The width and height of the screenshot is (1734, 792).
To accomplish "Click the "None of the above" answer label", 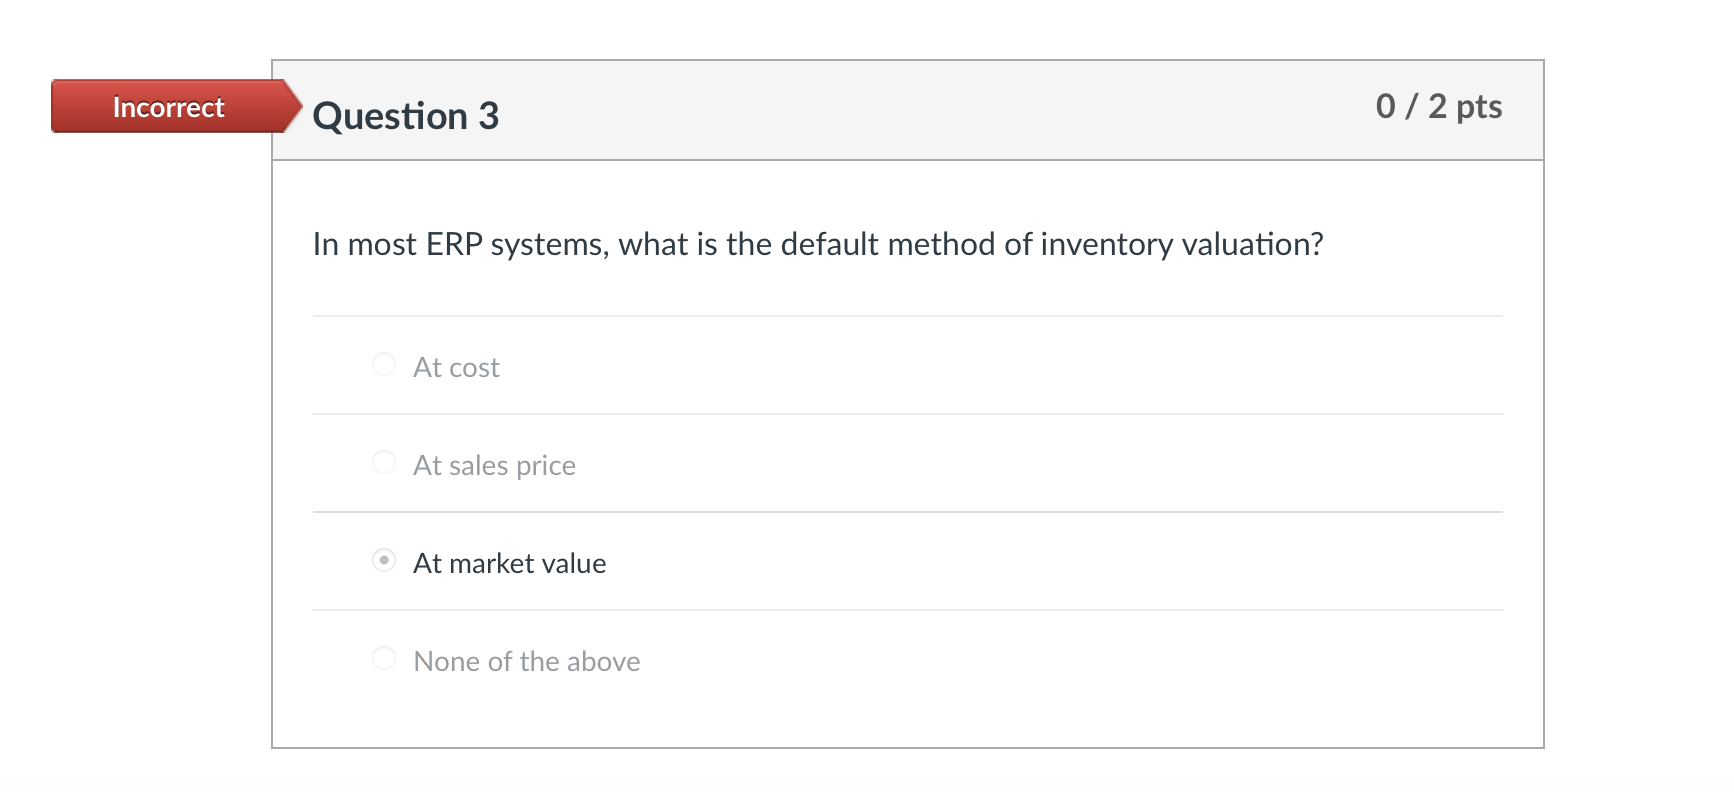I will 526,660.
